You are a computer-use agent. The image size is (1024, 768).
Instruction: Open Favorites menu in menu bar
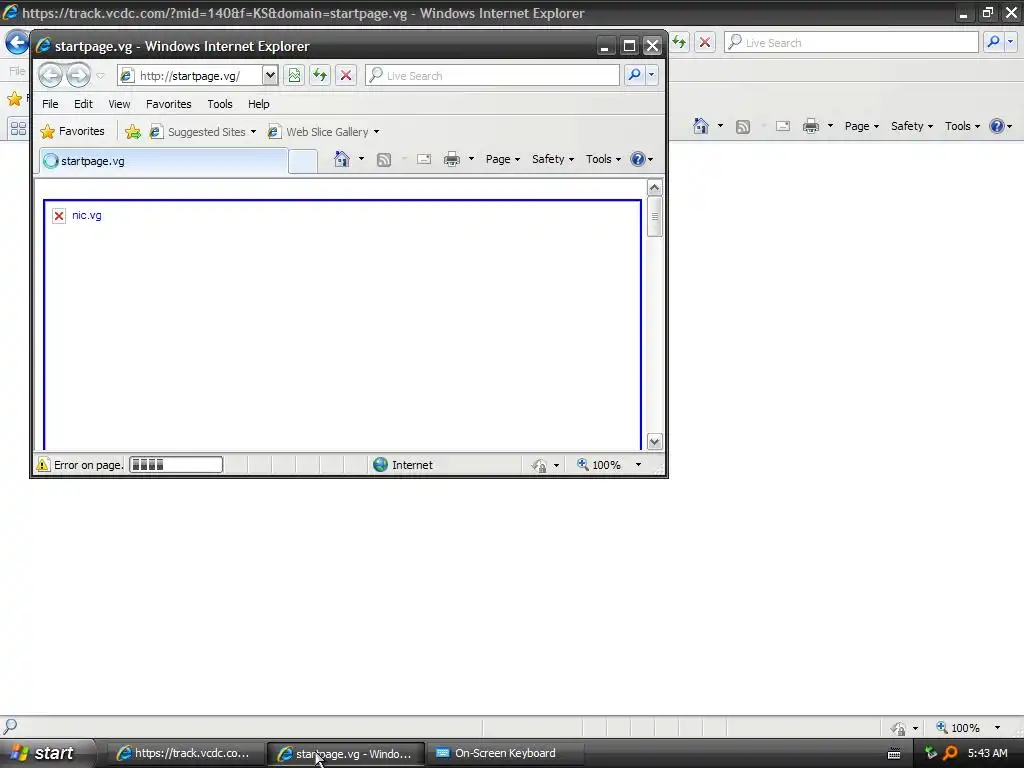point(168,104)
